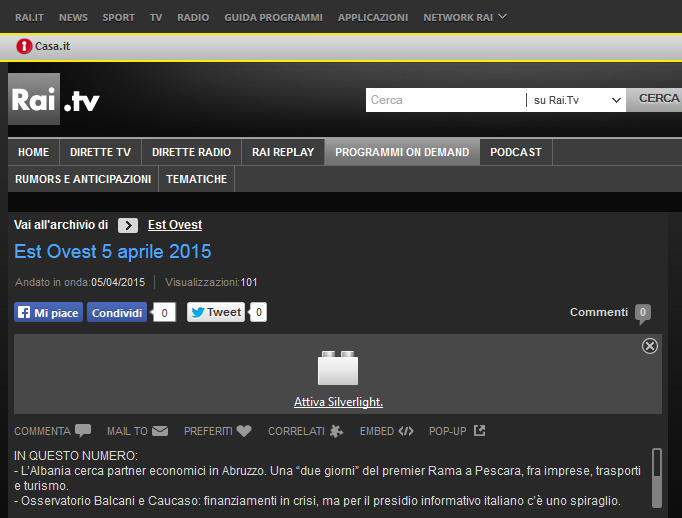Click the air date 05/04/2015
The height and width of the screenshot is (518, 682).
point(118,282)
